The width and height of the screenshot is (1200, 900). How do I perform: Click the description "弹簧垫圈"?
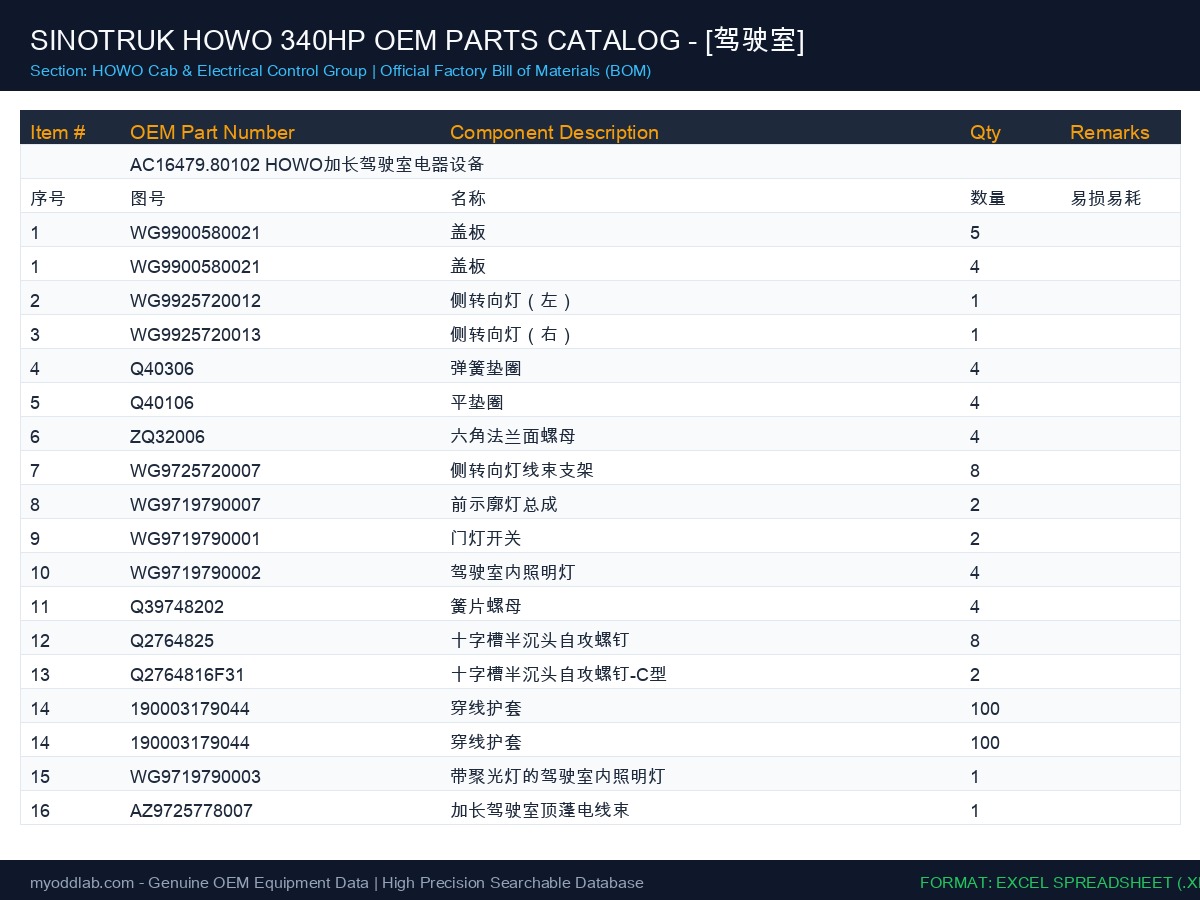(486, 368)
